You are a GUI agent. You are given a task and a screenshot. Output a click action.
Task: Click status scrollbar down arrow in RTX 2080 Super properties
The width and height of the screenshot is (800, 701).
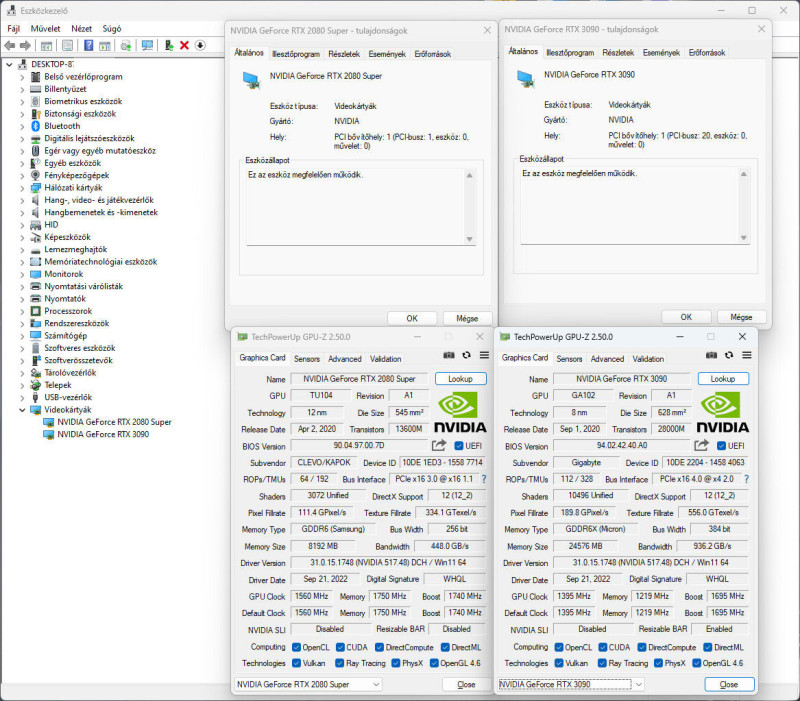tap(469, 239)
